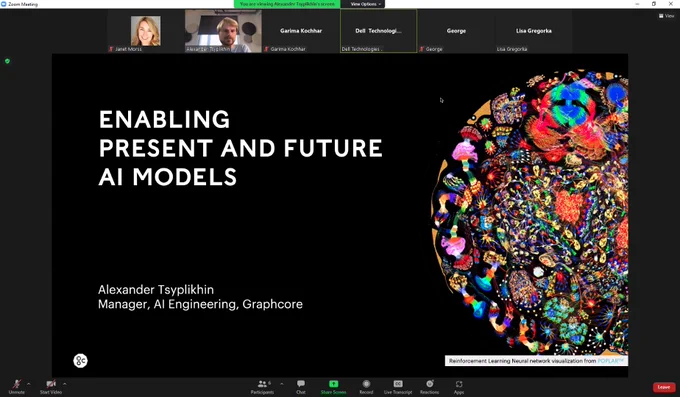The width and height of the screenshot is (680, 397).
Task: Click the green screen viewing notification banner
Action: [287, 4]
